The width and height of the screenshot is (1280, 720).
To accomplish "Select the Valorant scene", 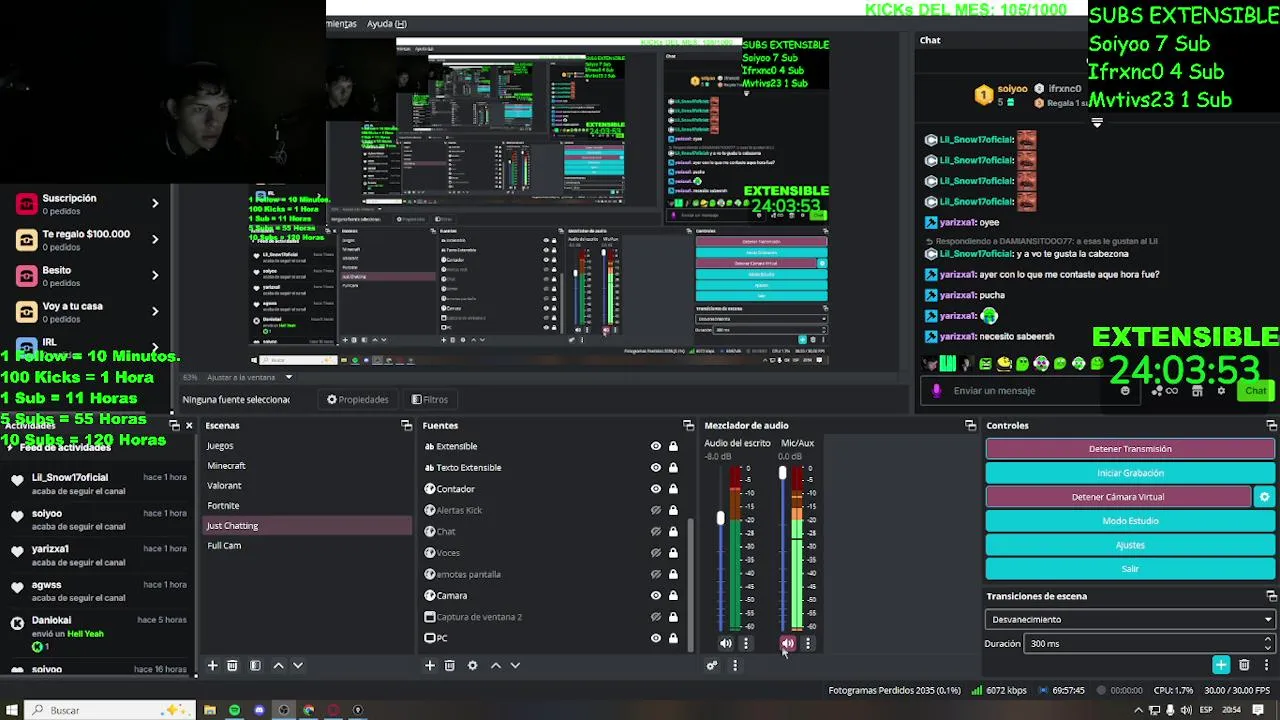I will pyautogui.click(x=306, y=486).
